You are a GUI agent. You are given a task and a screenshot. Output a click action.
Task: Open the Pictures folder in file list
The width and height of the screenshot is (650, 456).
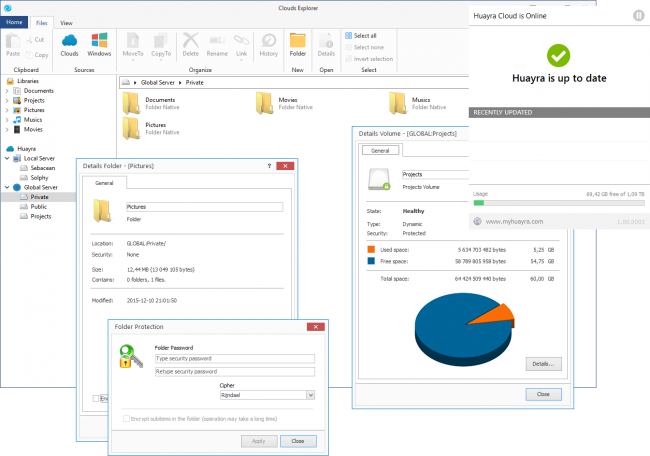[x=151, y=129]
